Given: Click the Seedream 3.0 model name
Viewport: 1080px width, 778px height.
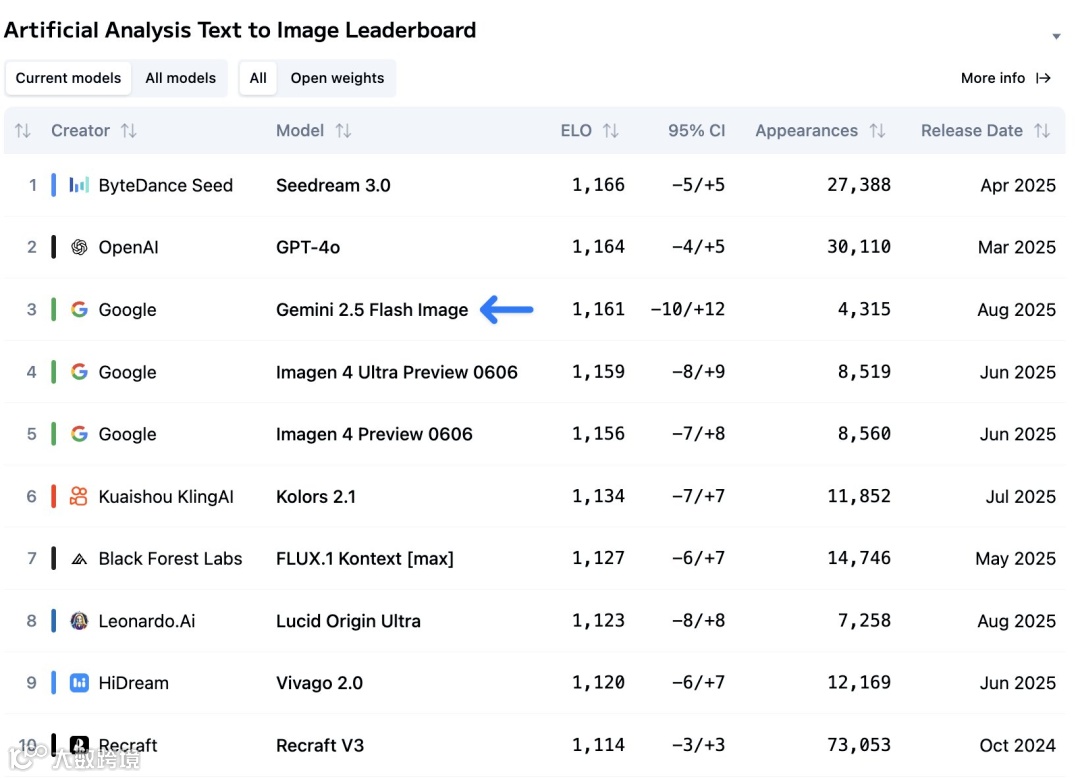Looking at the screenshot, I should tap(333, 185).
